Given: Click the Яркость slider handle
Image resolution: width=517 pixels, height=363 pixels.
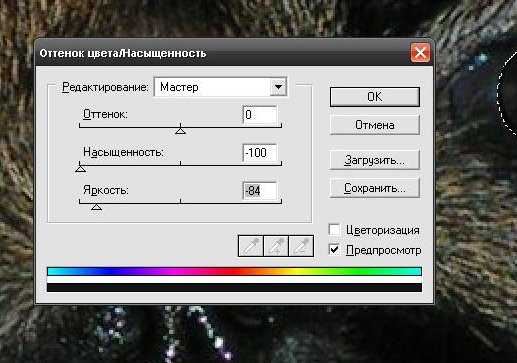Looking at the screenshot, I should 96,207.
